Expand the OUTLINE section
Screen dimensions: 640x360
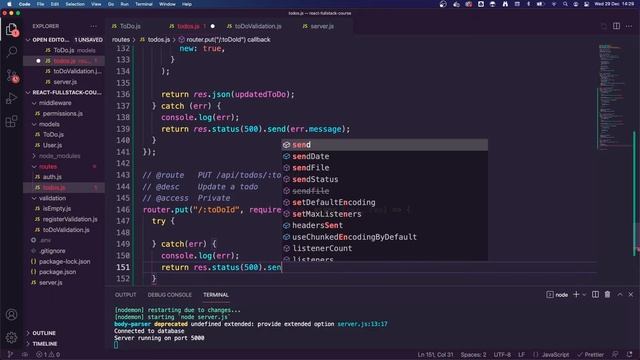(44, 333)
